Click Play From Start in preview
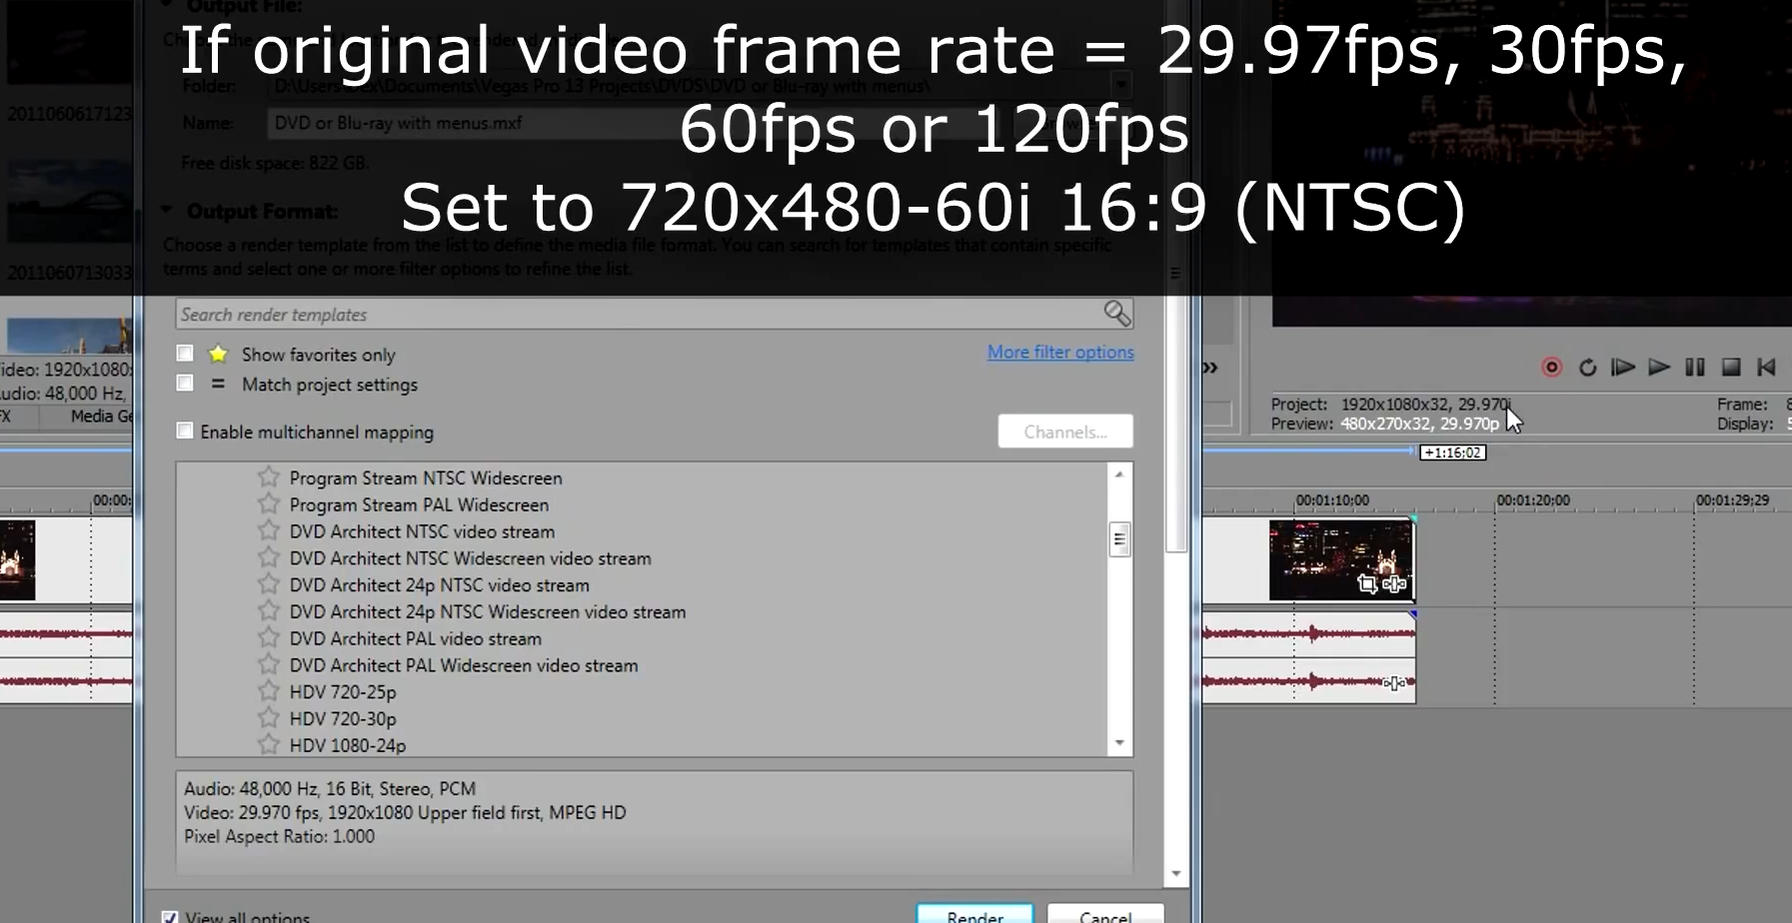Viewport: 1792px width, 923px height. pyautogui.click(x=1623, y=367)
